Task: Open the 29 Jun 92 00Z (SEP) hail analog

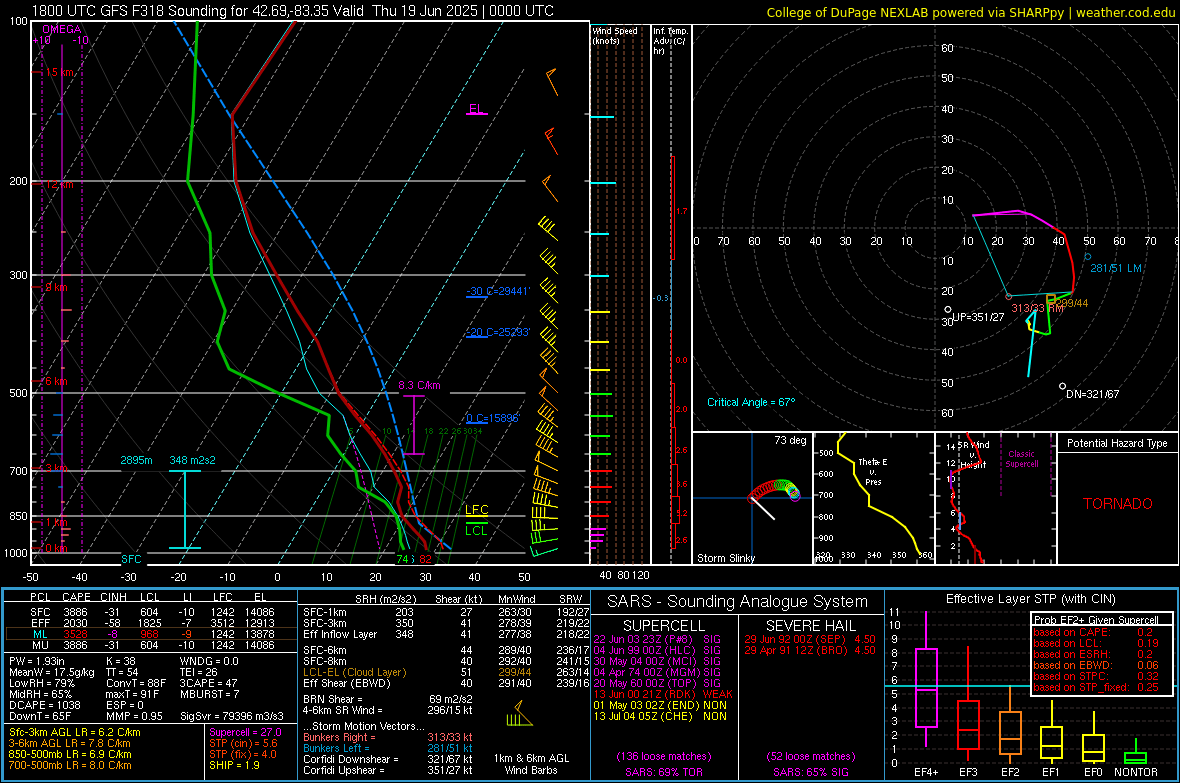Action: 810,639
